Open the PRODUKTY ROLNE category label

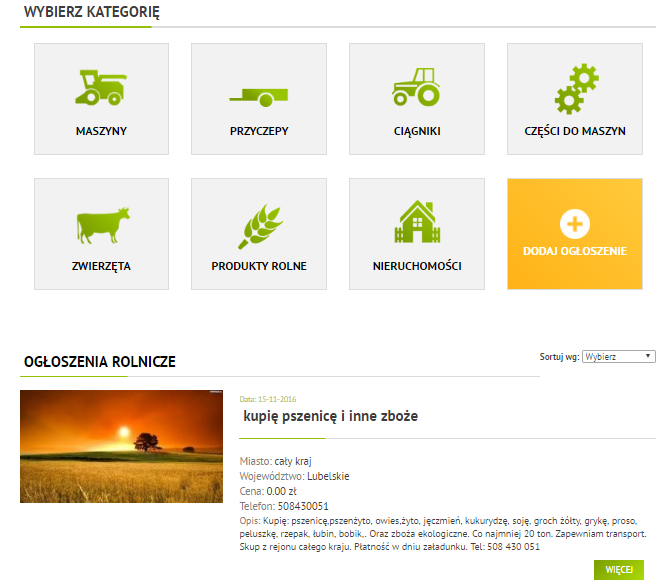259,266
